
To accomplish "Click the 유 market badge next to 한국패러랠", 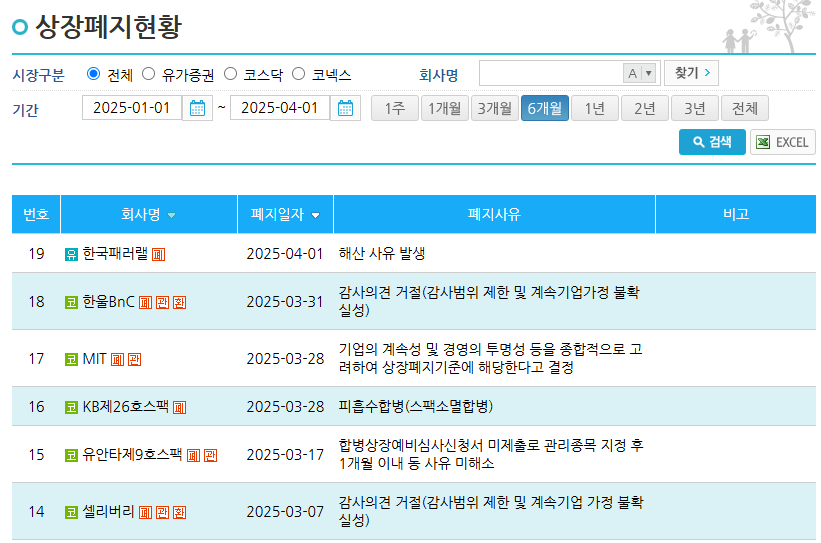I will tap(71, 254).
